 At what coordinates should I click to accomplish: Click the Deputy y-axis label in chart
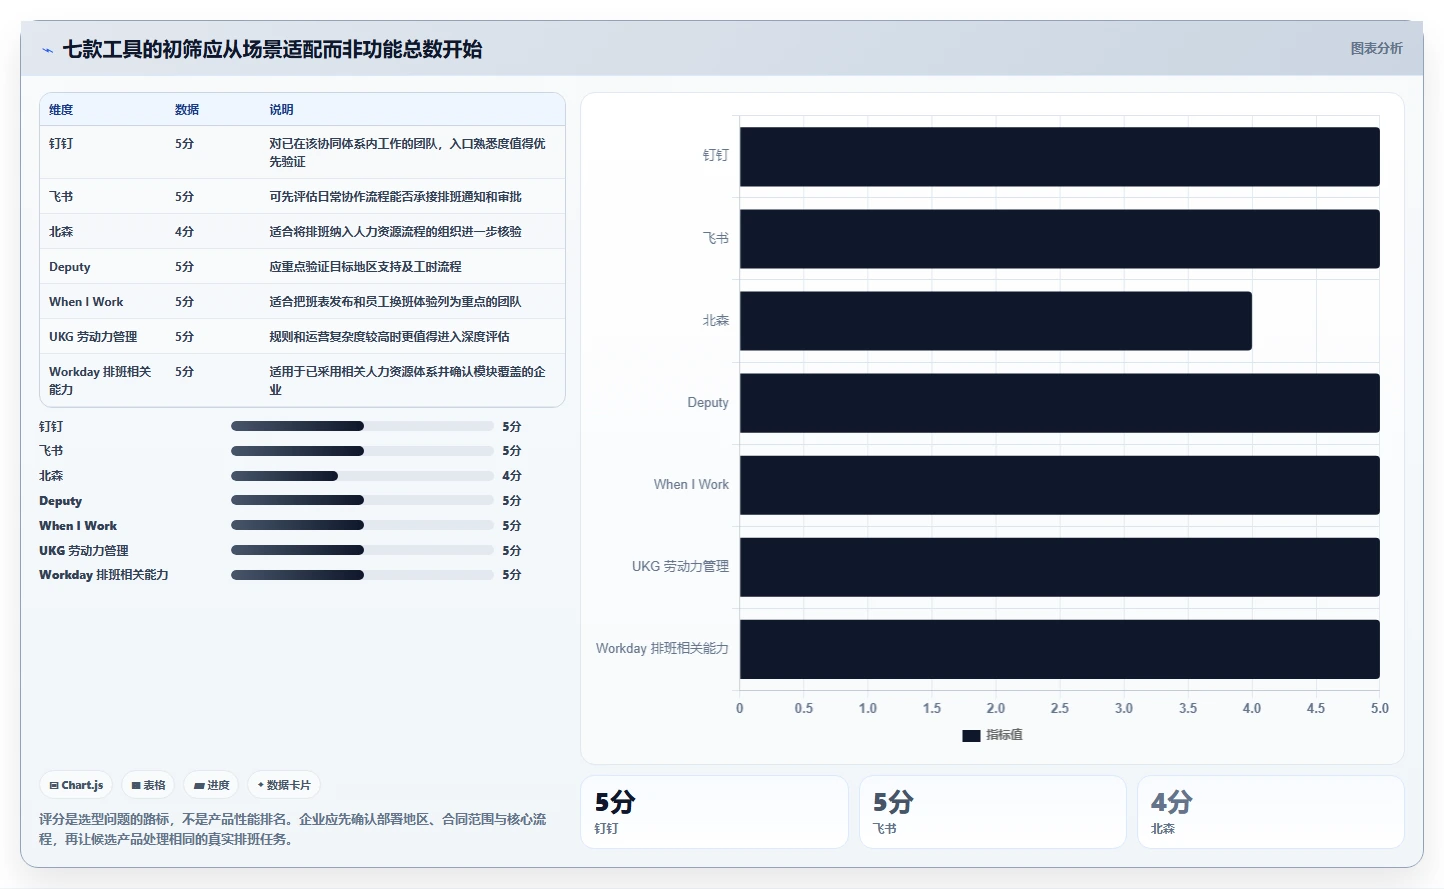click(708, 403)
